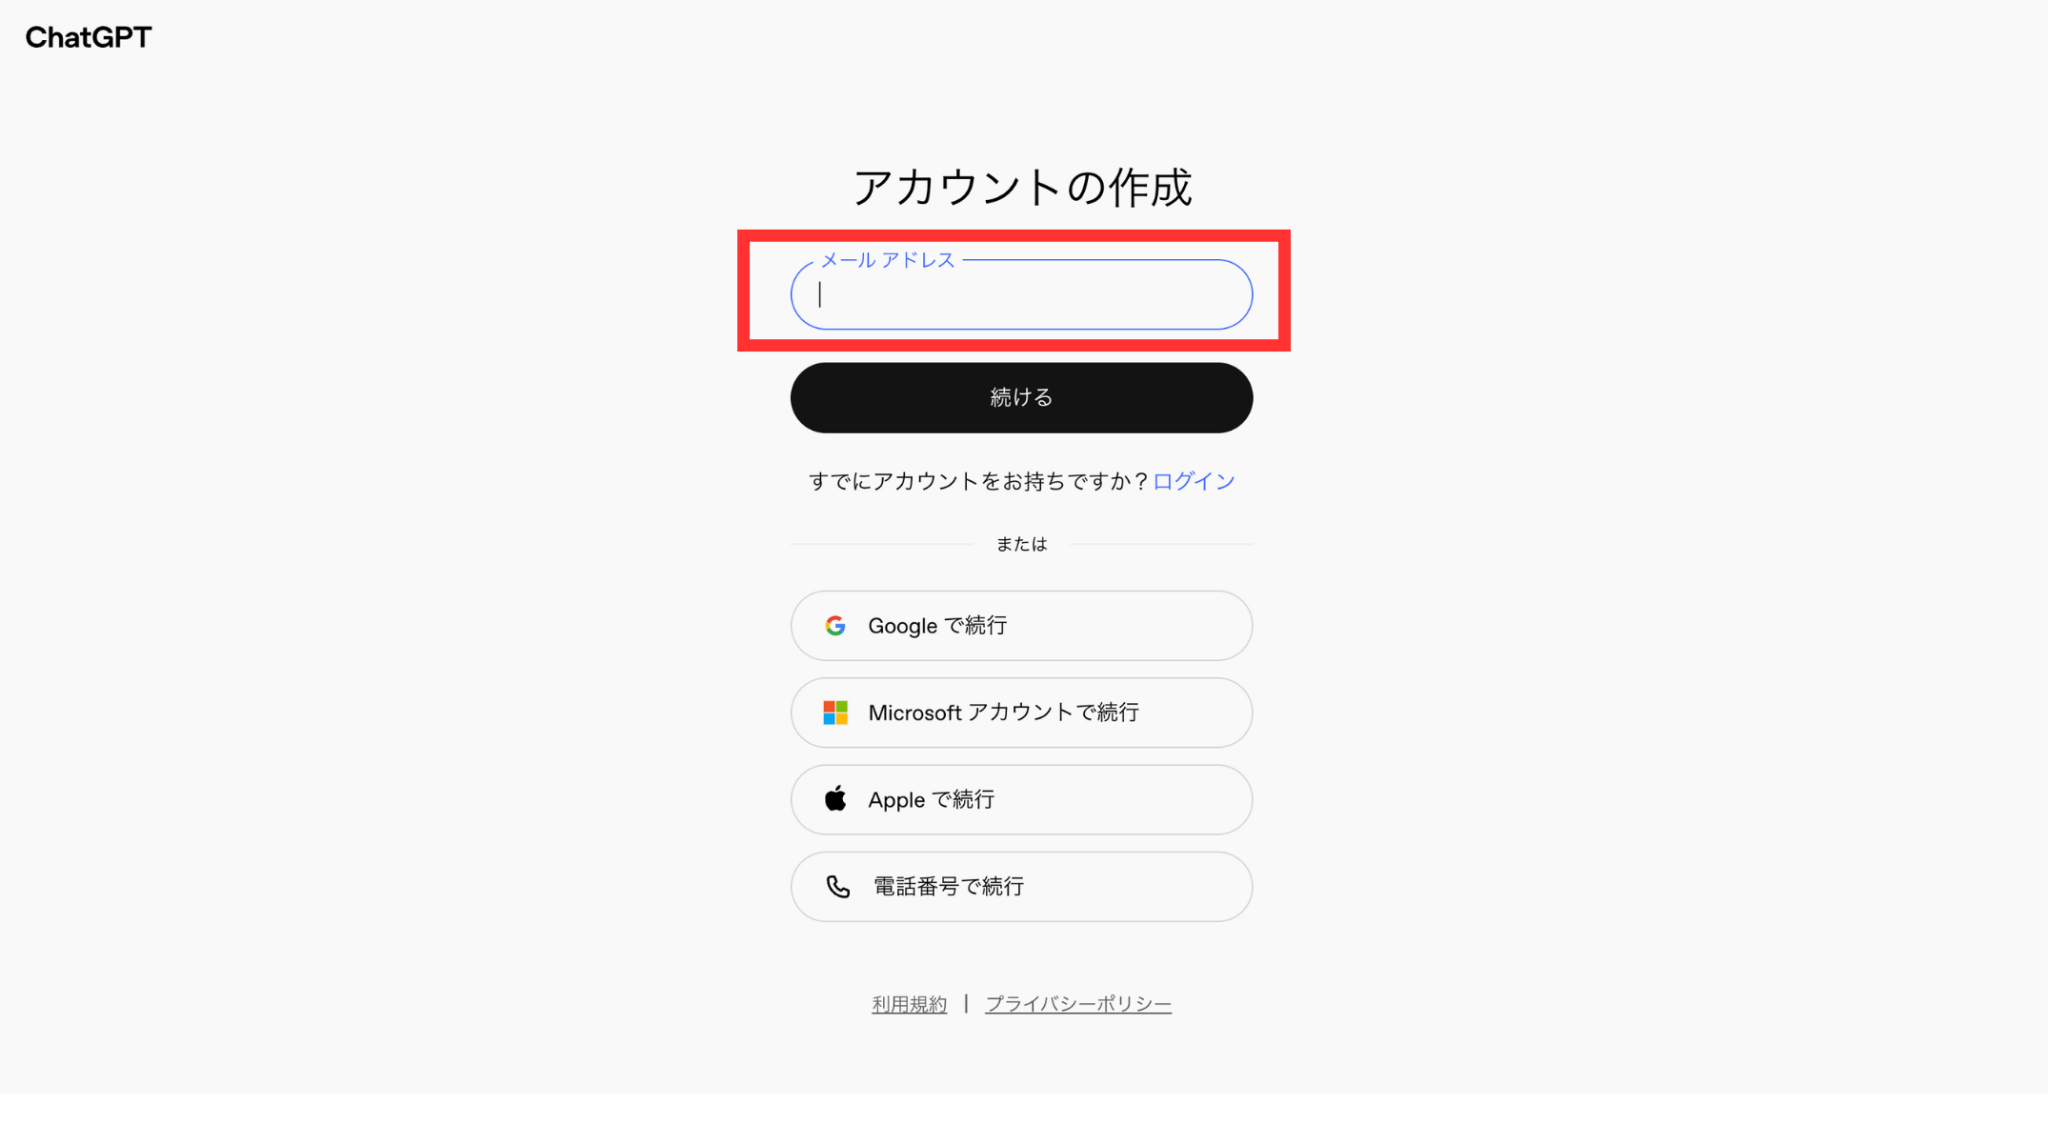Click the ChatGPT logo in the header

(88, 37)
